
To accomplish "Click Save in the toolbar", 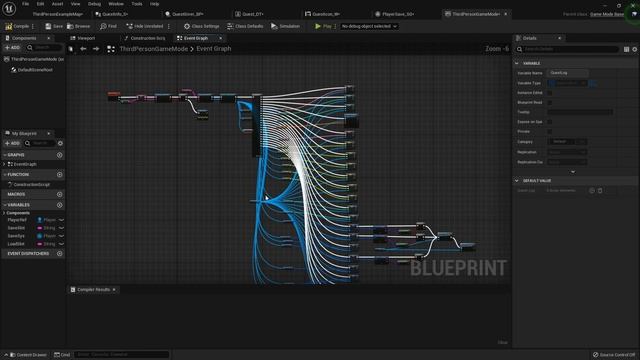I will pyautogui.click(x=54, y=26).
